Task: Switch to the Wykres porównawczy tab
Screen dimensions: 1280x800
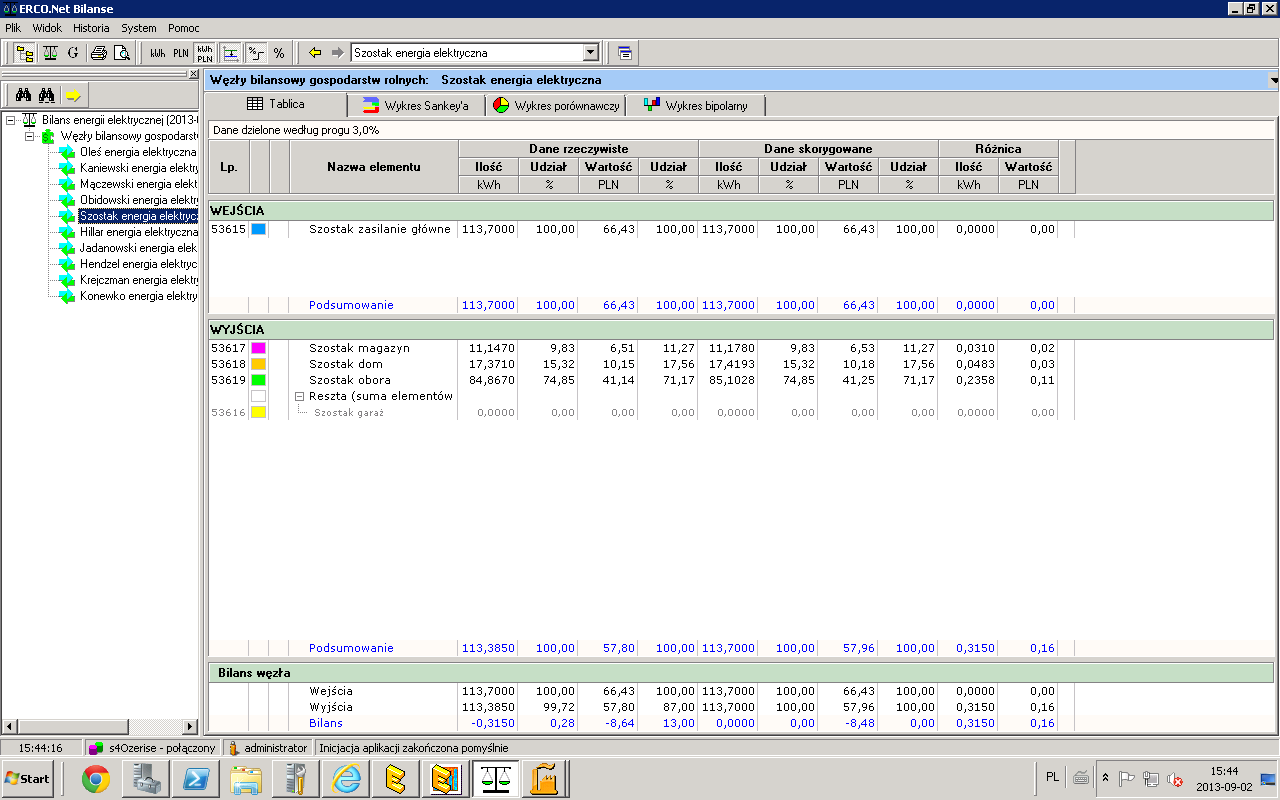Action: tap(556, 105)
